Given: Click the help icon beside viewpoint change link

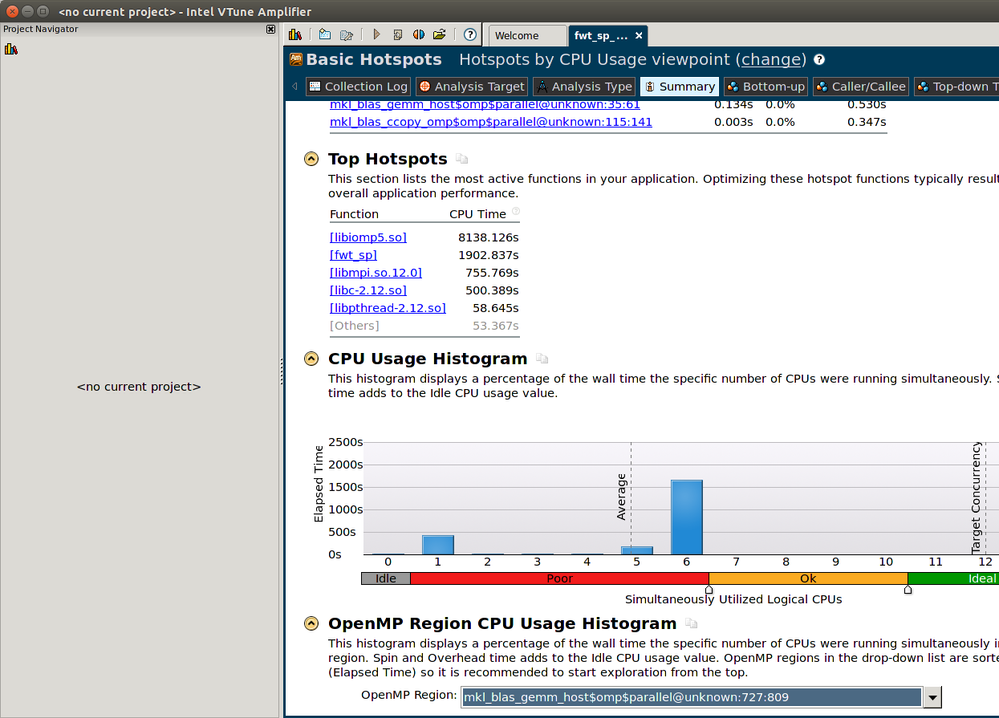Looking at the screenshot, I should [x=819, y=59].
